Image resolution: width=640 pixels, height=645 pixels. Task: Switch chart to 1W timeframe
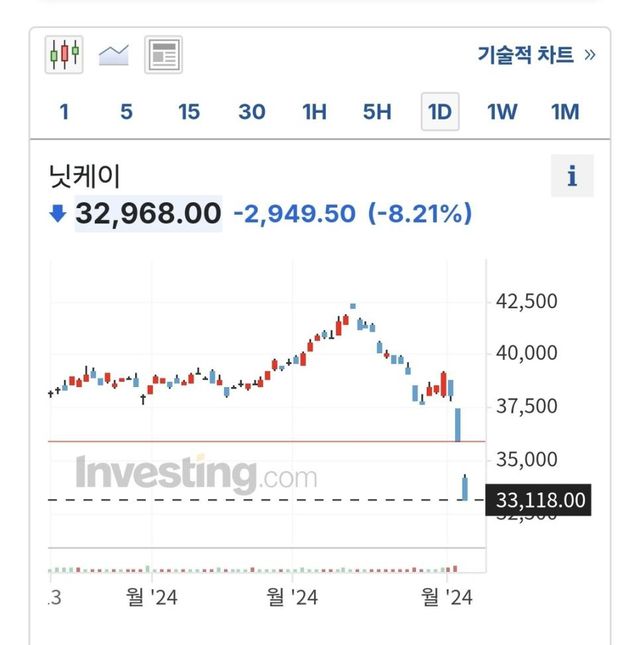pyautogui.click(x=502, y=112)
